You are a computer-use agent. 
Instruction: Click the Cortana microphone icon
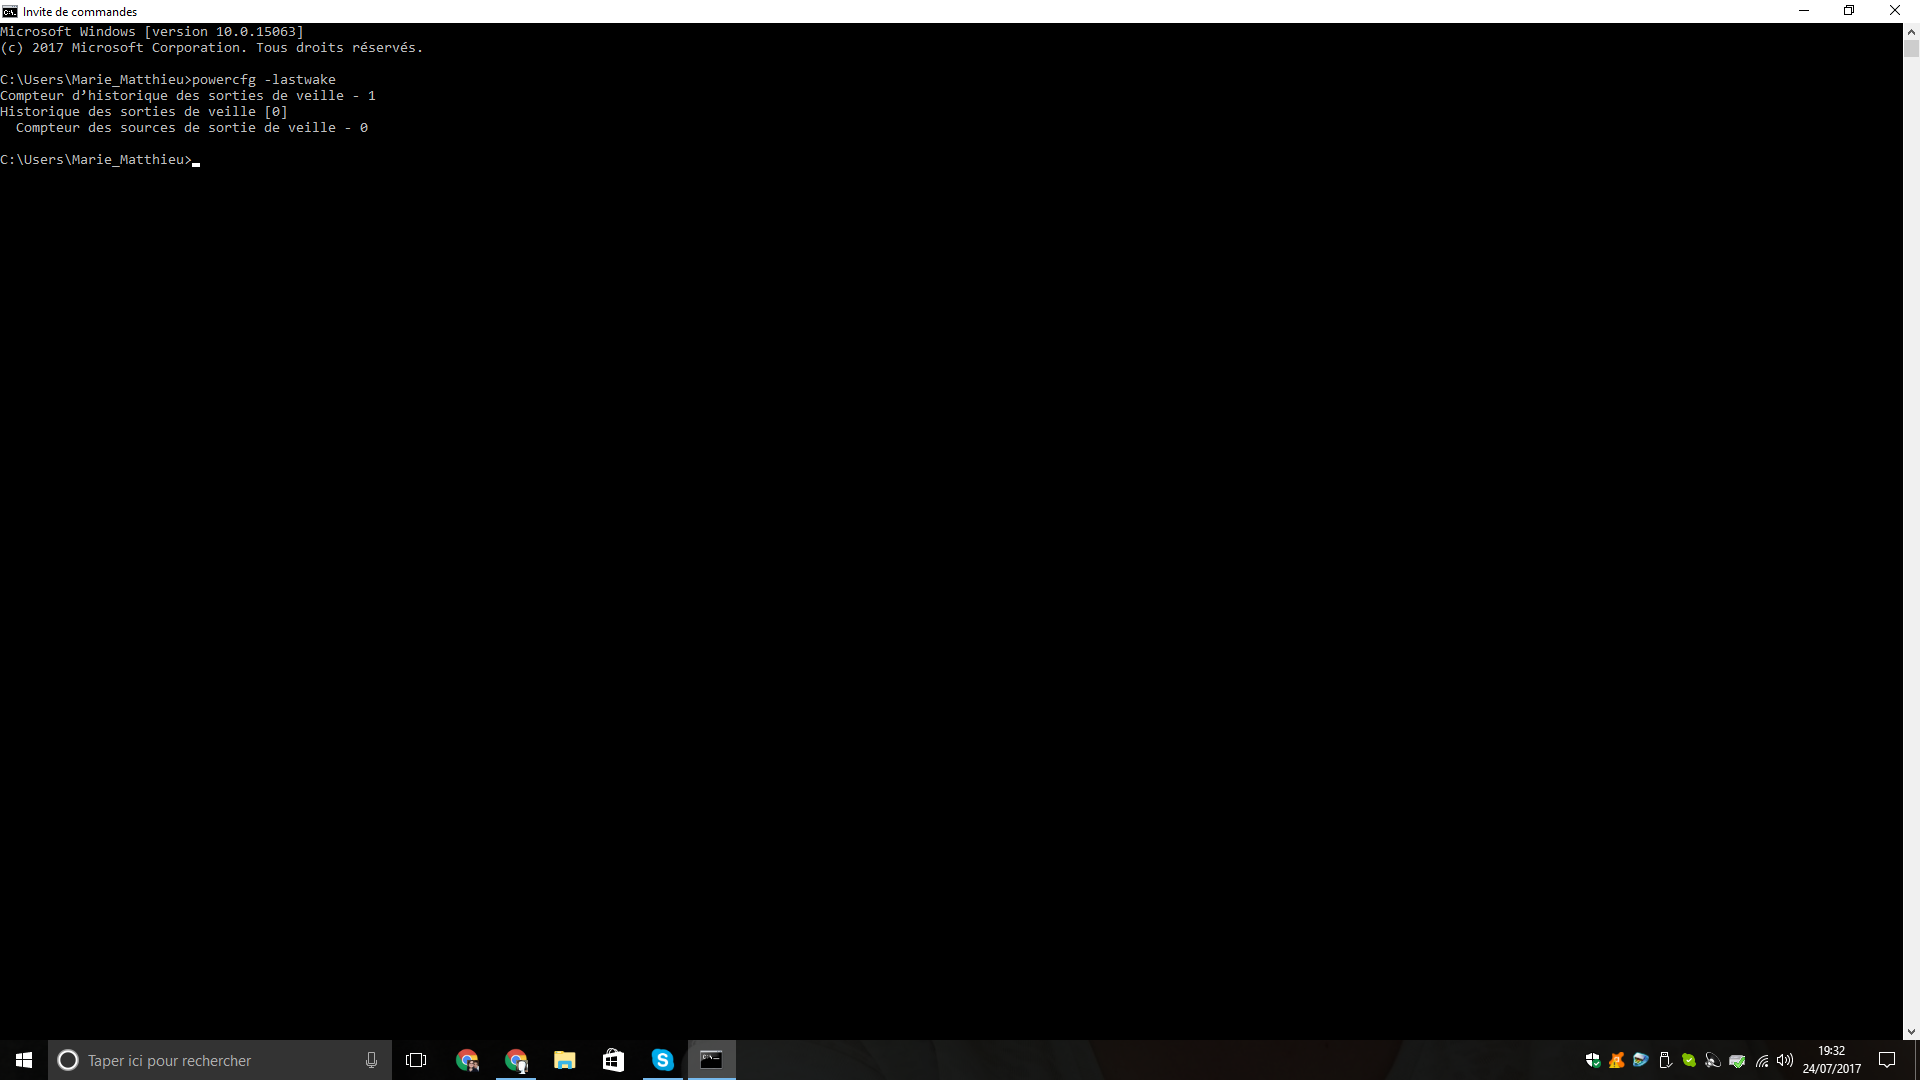click(x=371, y=1060)
